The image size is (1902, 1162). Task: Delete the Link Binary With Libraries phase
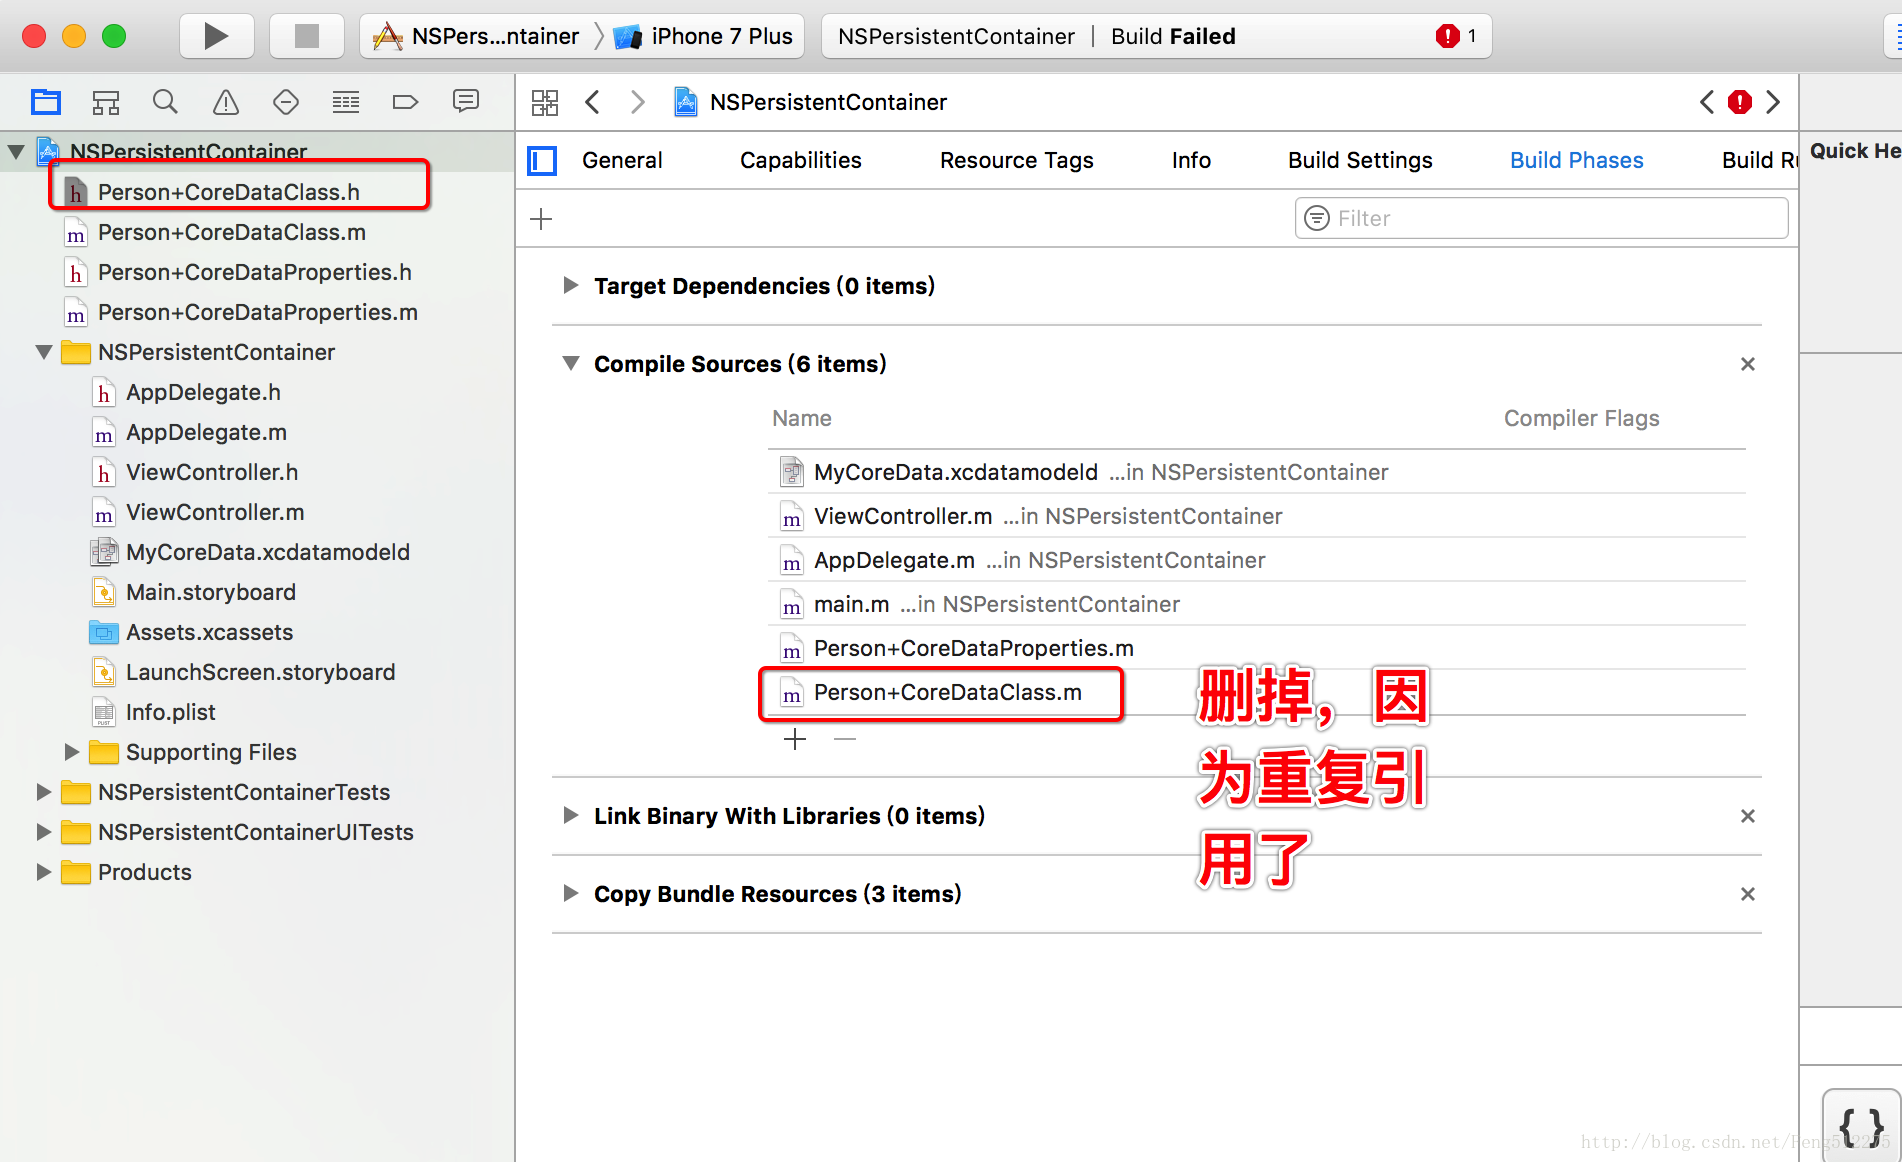click(1748, 816)
